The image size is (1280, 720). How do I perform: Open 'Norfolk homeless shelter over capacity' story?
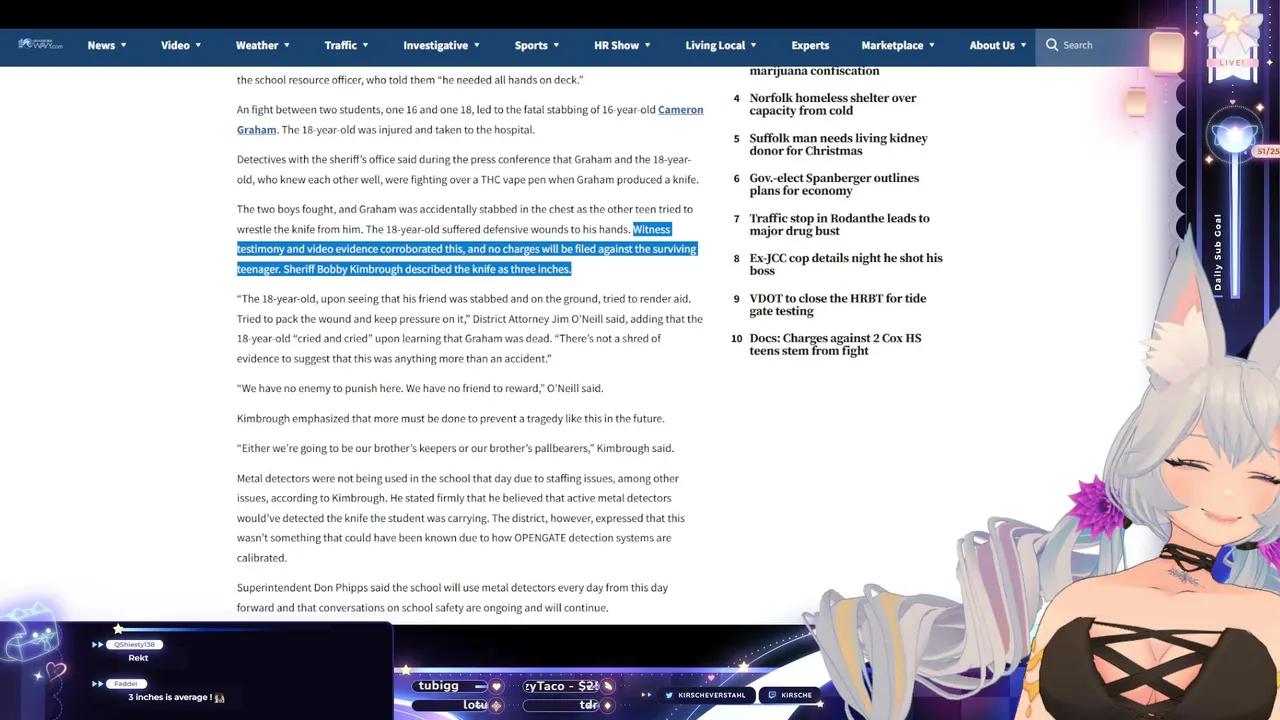pyautogui.click(x=833, y=104)
